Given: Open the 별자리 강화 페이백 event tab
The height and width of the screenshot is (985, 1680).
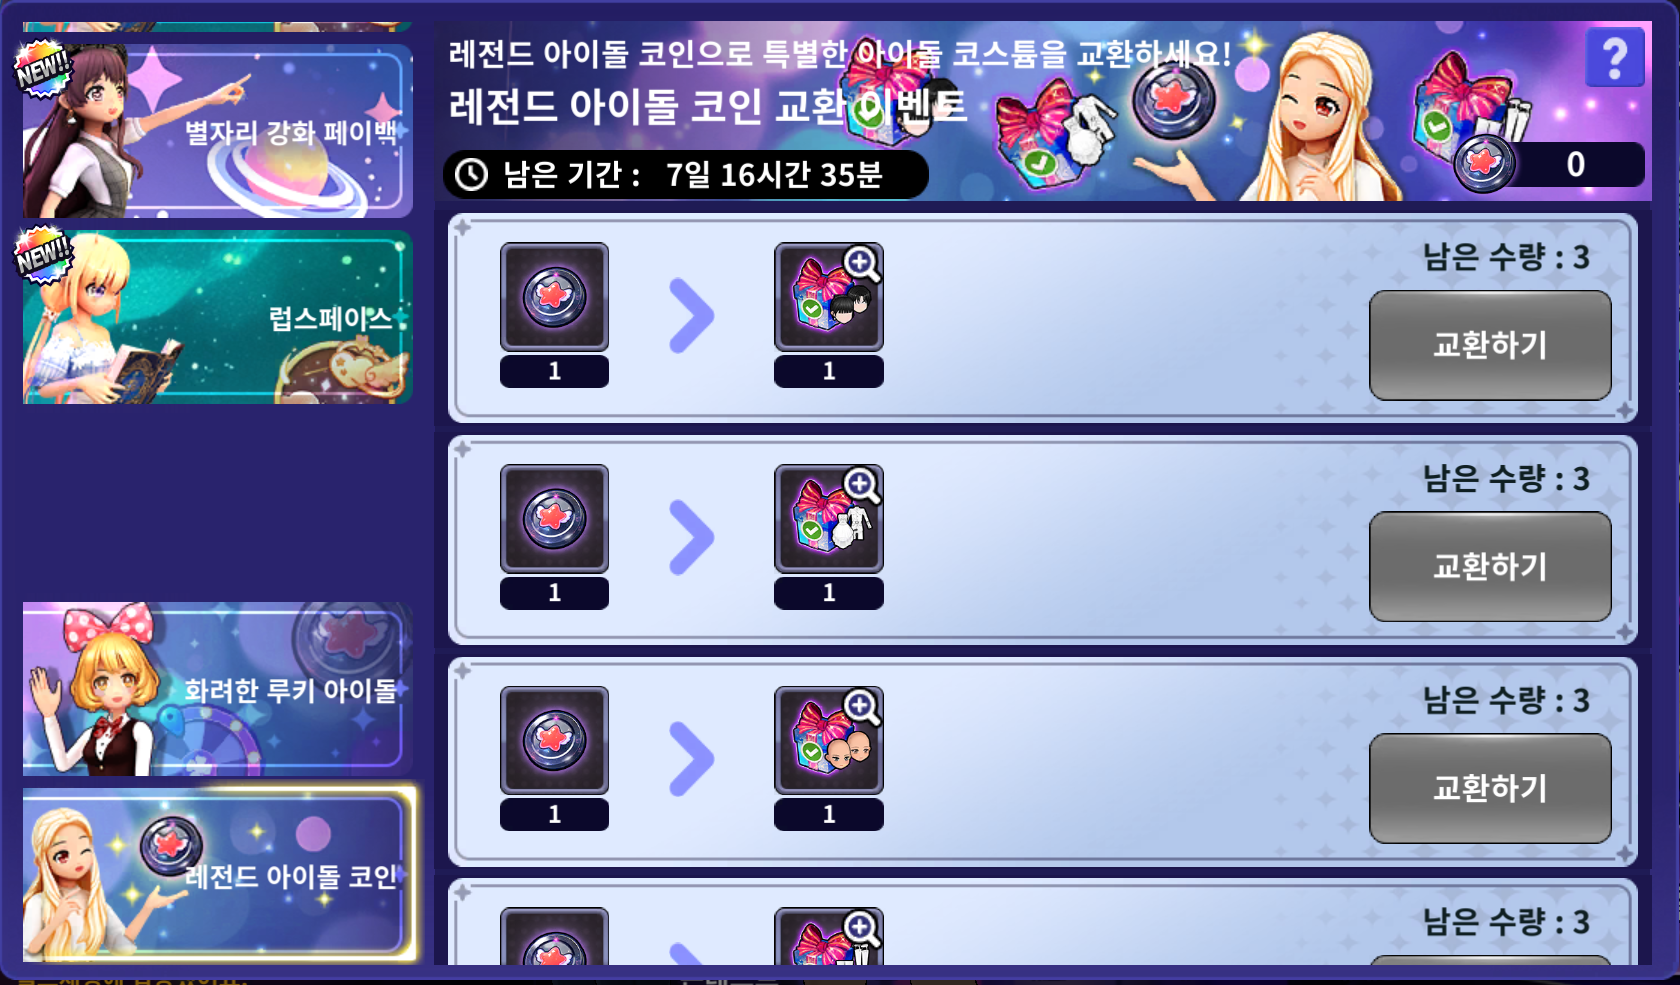Looking at the screenshot, I should [217, 131].
